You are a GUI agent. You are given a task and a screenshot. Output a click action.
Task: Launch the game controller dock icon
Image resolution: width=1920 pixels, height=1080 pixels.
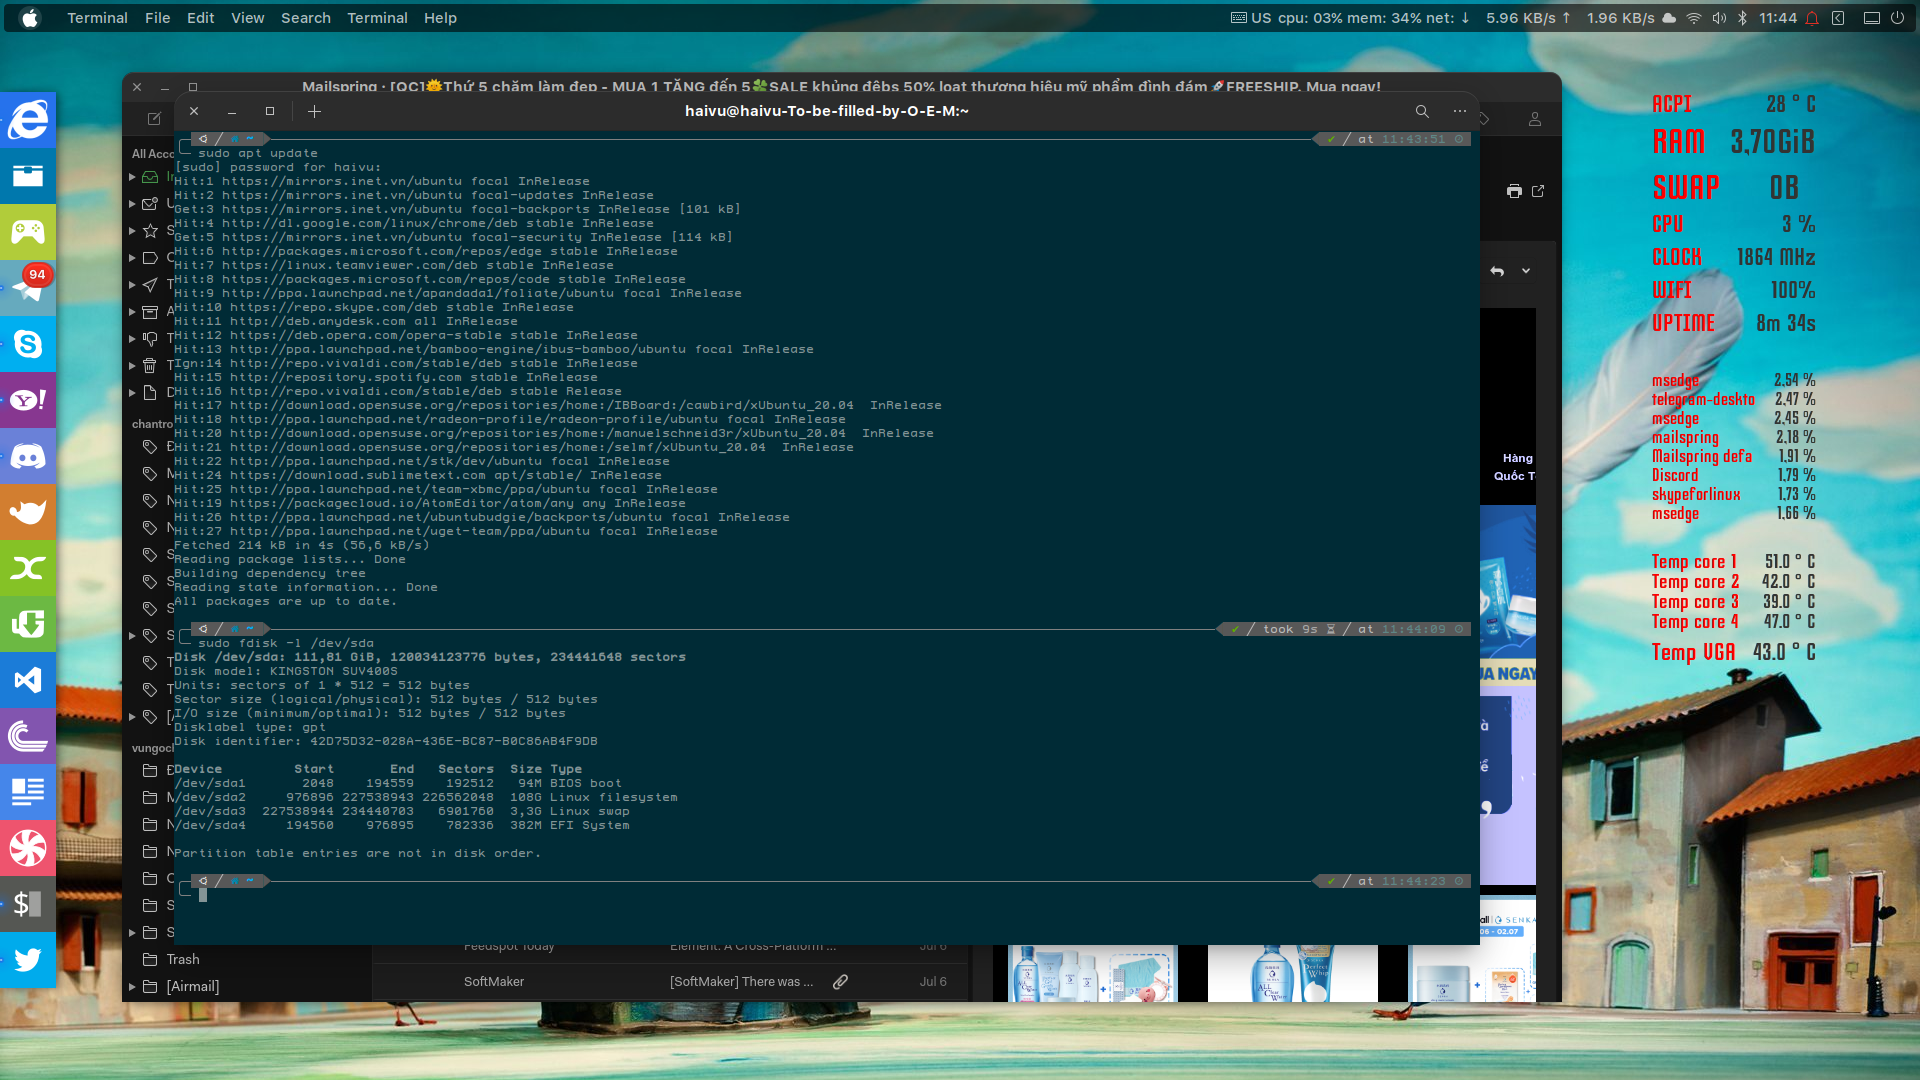pos(28,232)
